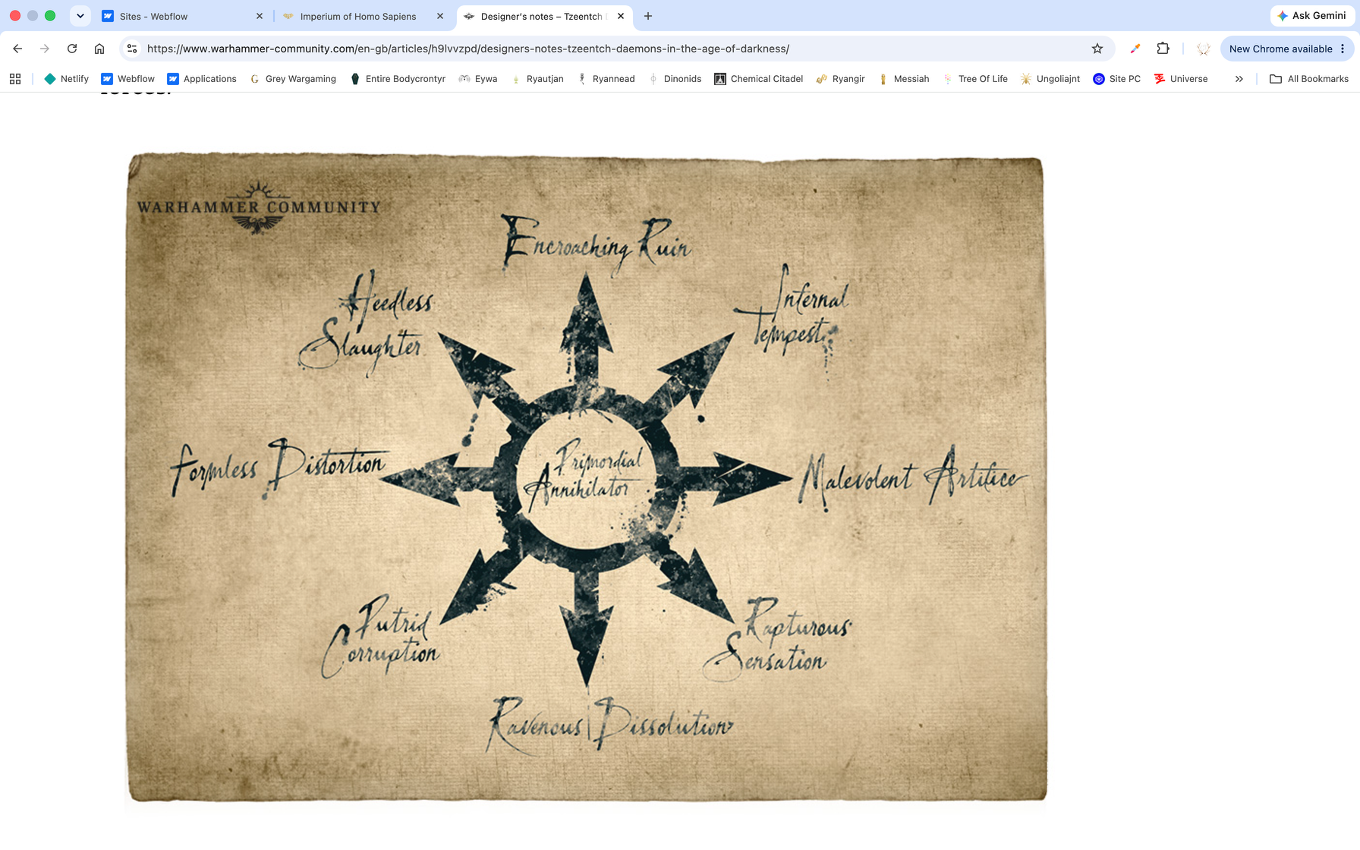The height and width of the screenshot is (850, 1360).
Task: Click the "Putrid Corruption" label
Action: pos(381,639)
